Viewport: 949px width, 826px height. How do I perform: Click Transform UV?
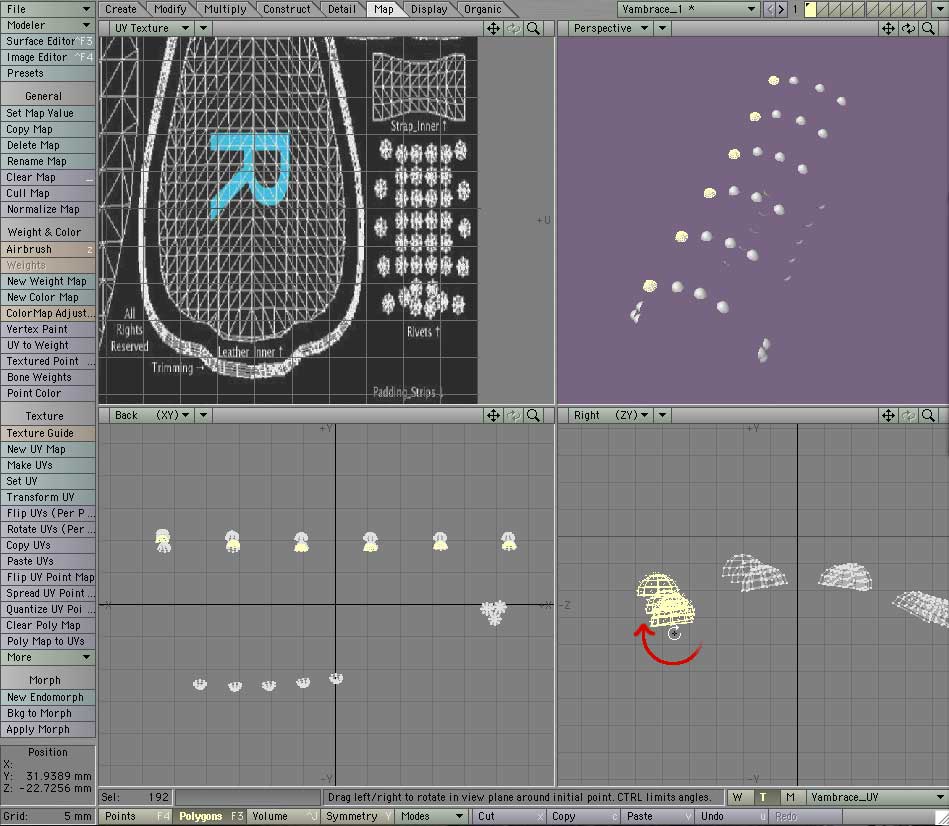(x=48, y=497)
